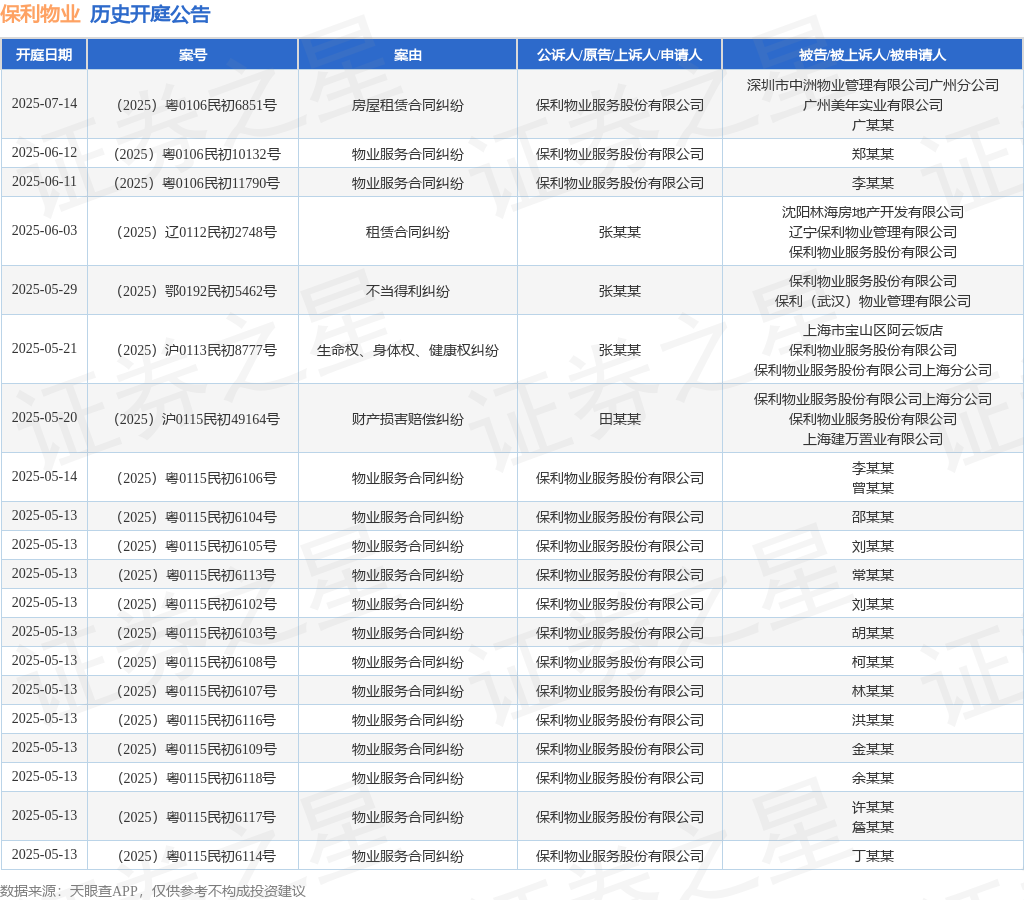Click defendant 郑某某

tap(872, 154)
